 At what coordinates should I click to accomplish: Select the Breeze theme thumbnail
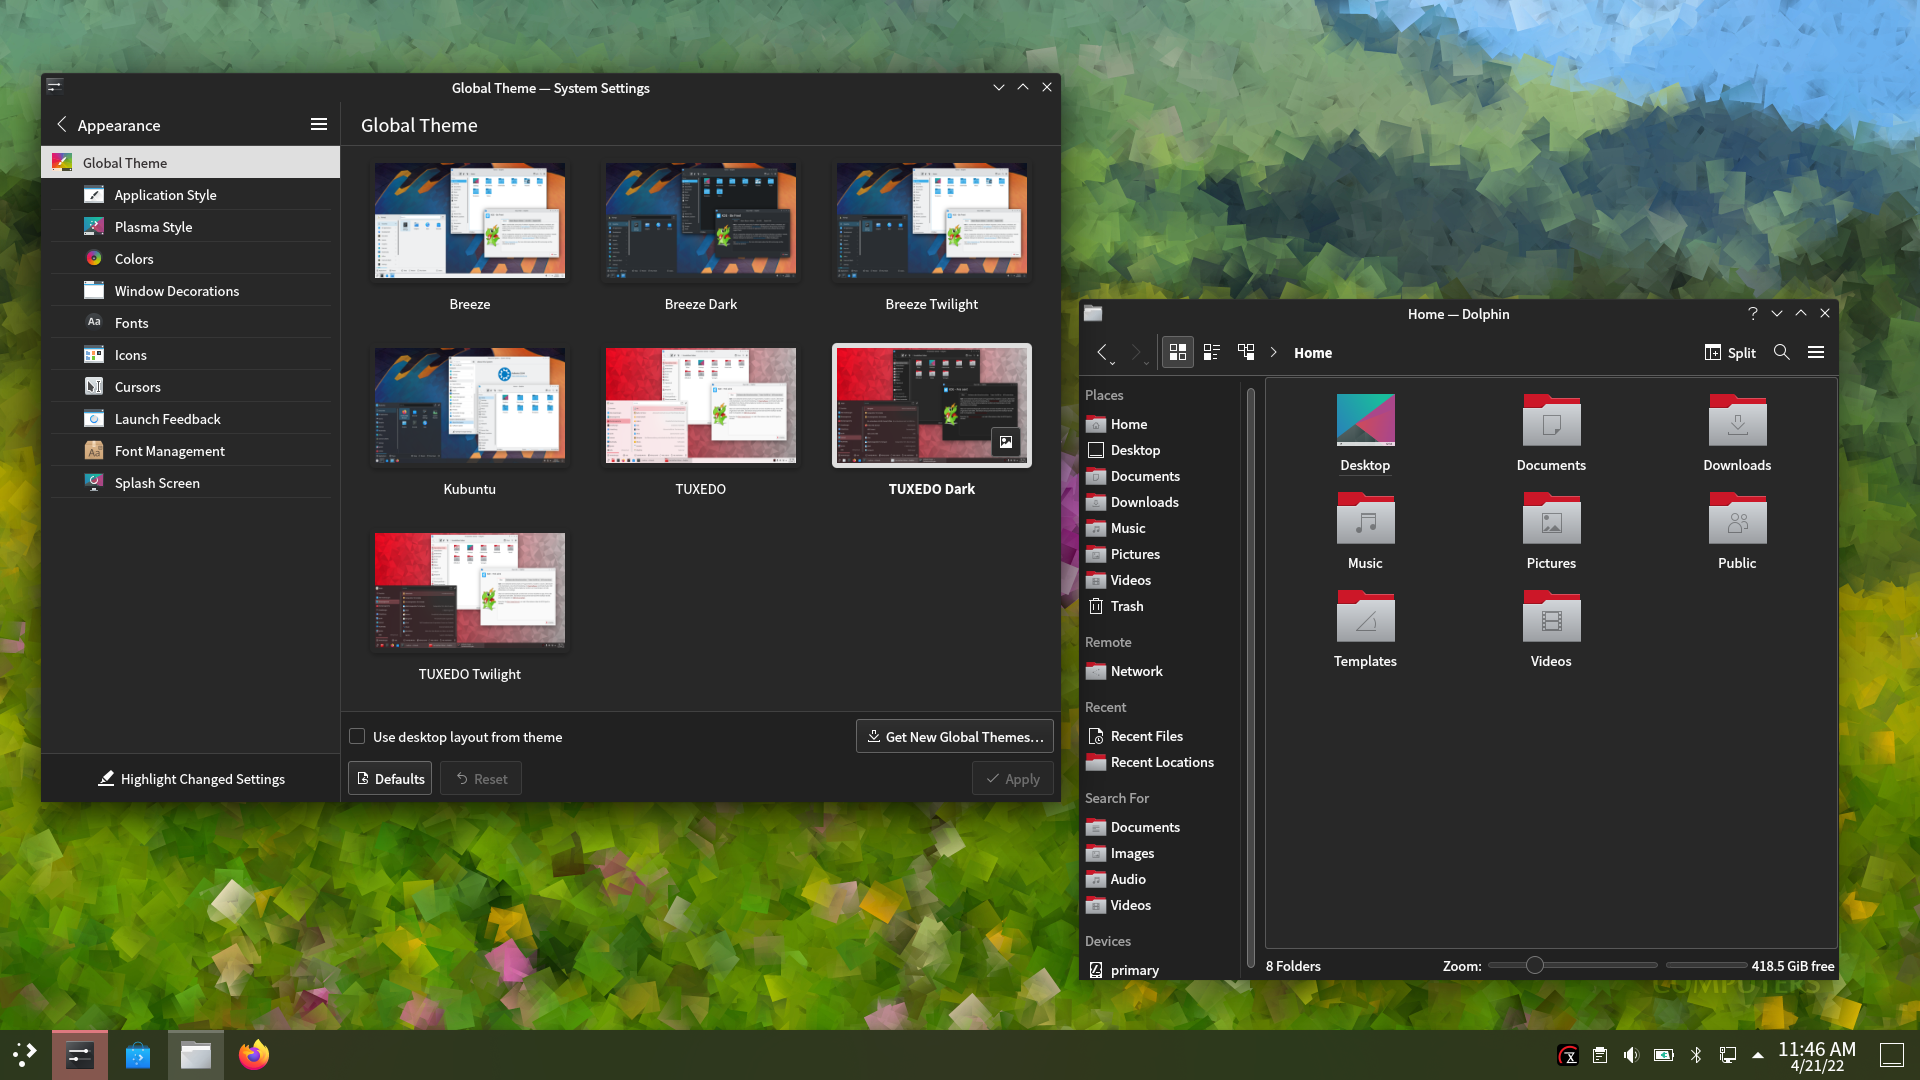coord(470,220)
